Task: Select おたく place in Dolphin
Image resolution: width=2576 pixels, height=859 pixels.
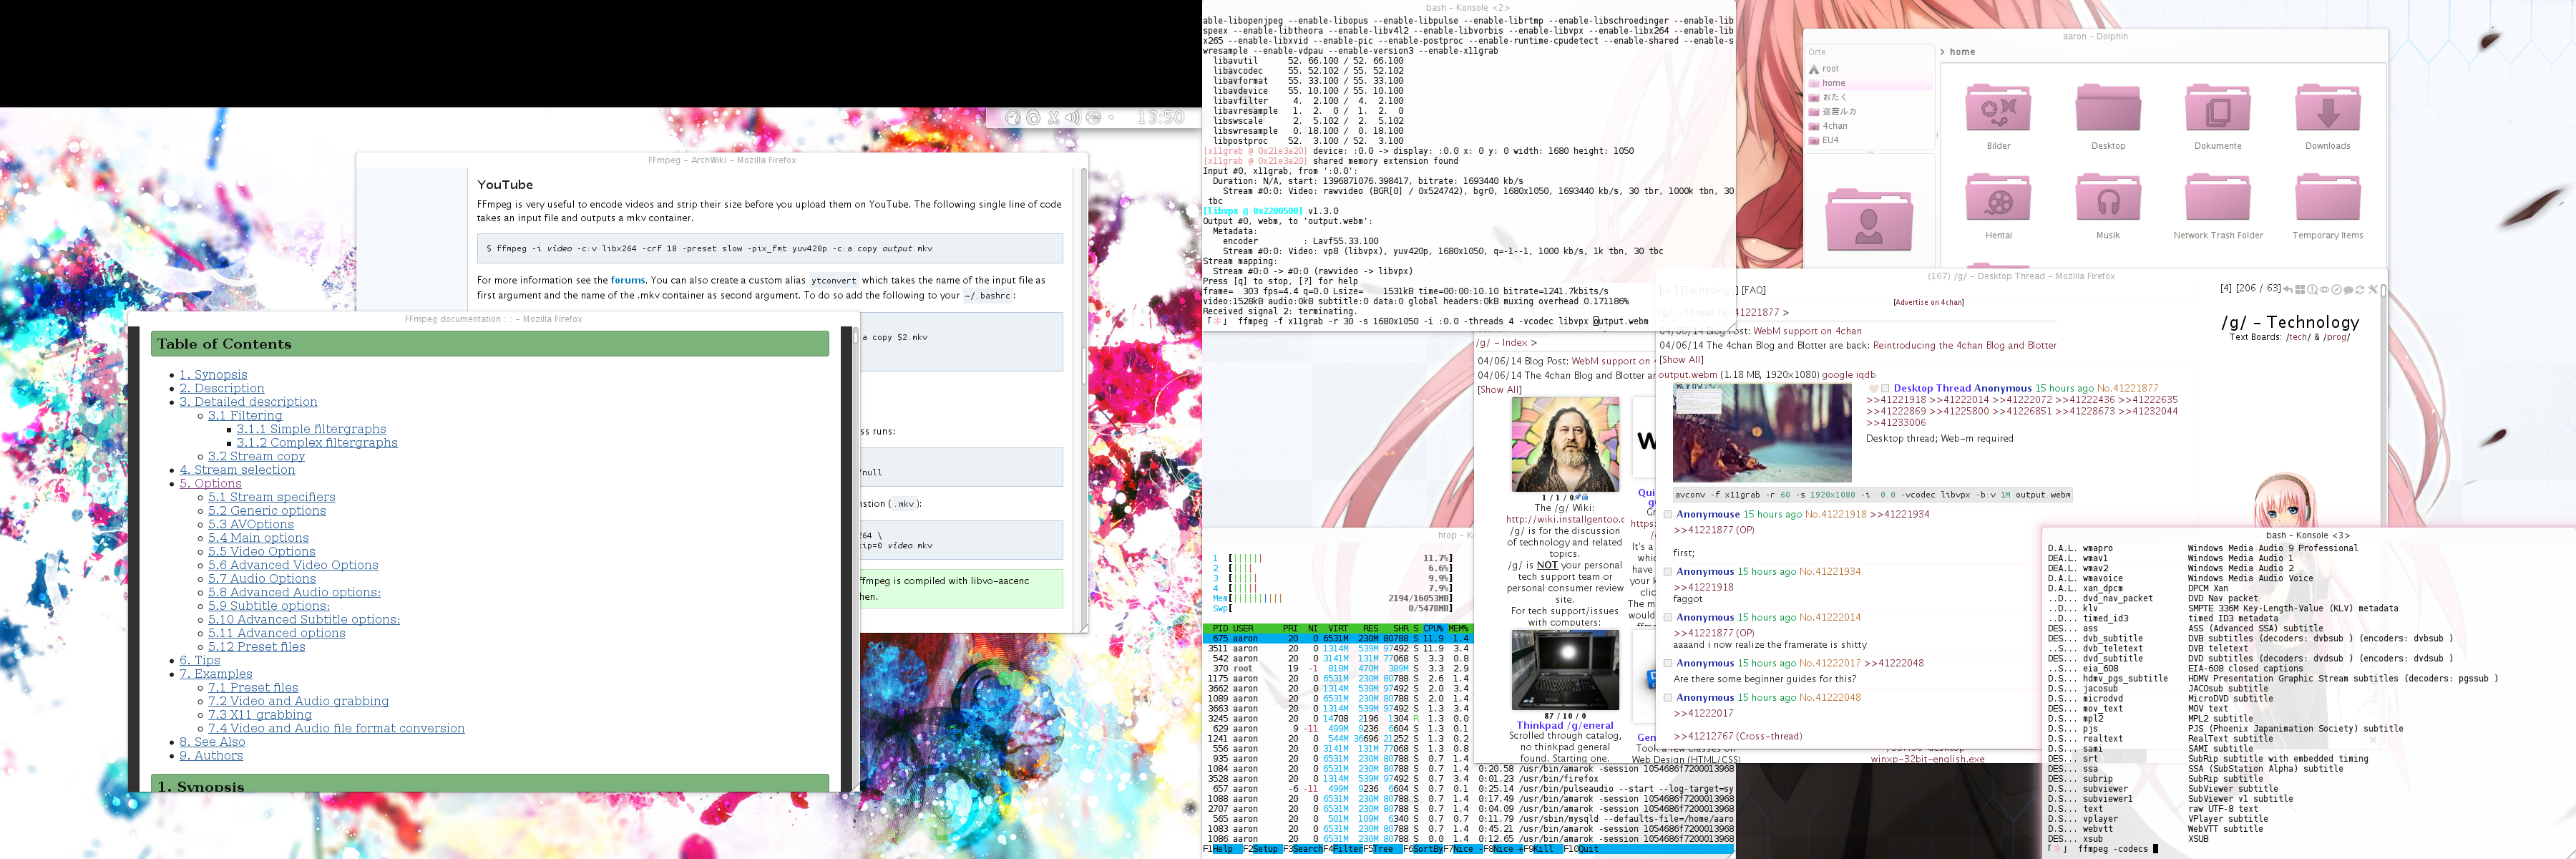Action: [x=1869, y=97]
